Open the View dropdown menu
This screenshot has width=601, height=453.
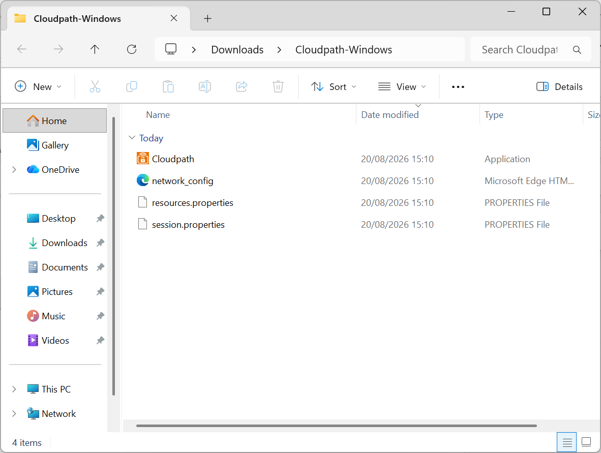pos(402,87)
